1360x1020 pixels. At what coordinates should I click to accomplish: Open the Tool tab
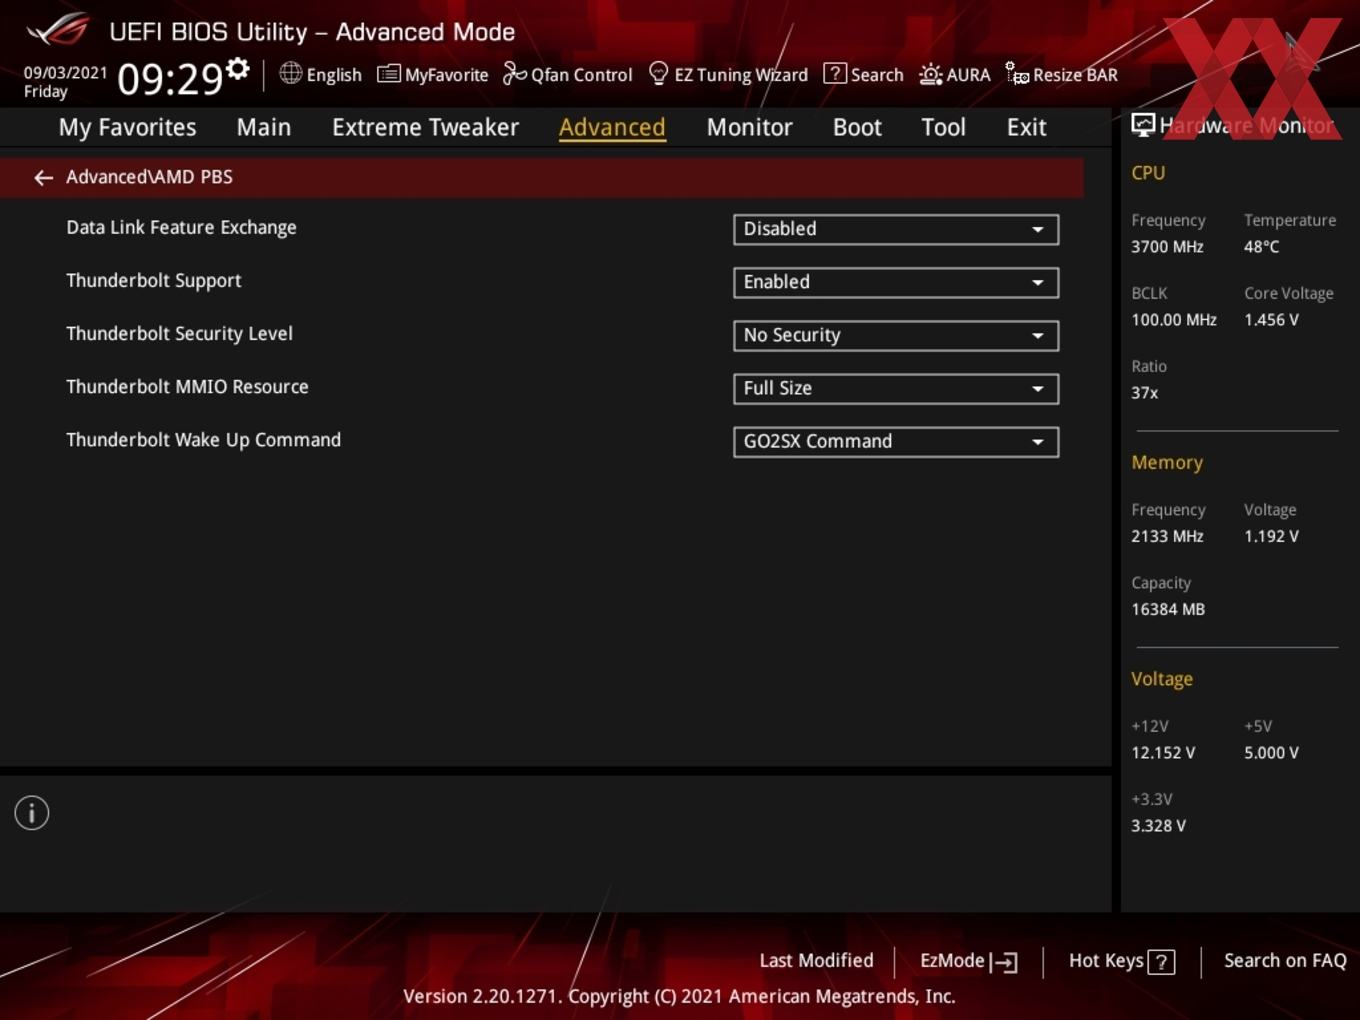tap(943, 127)
